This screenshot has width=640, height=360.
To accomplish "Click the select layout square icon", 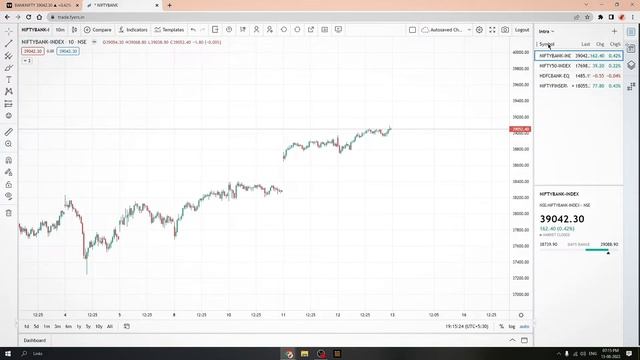I will (412, 30).
